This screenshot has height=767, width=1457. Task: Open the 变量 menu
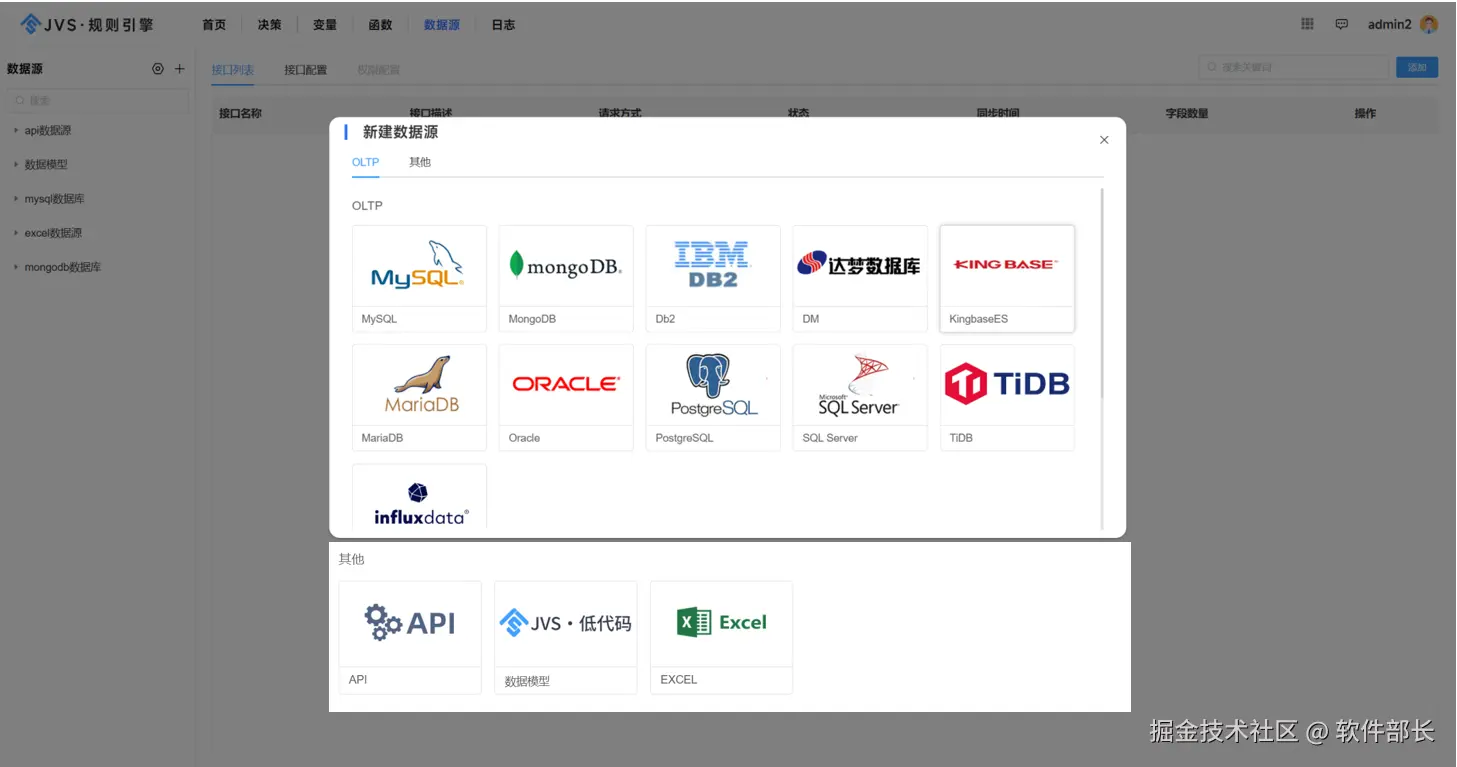tap(325, 25)
